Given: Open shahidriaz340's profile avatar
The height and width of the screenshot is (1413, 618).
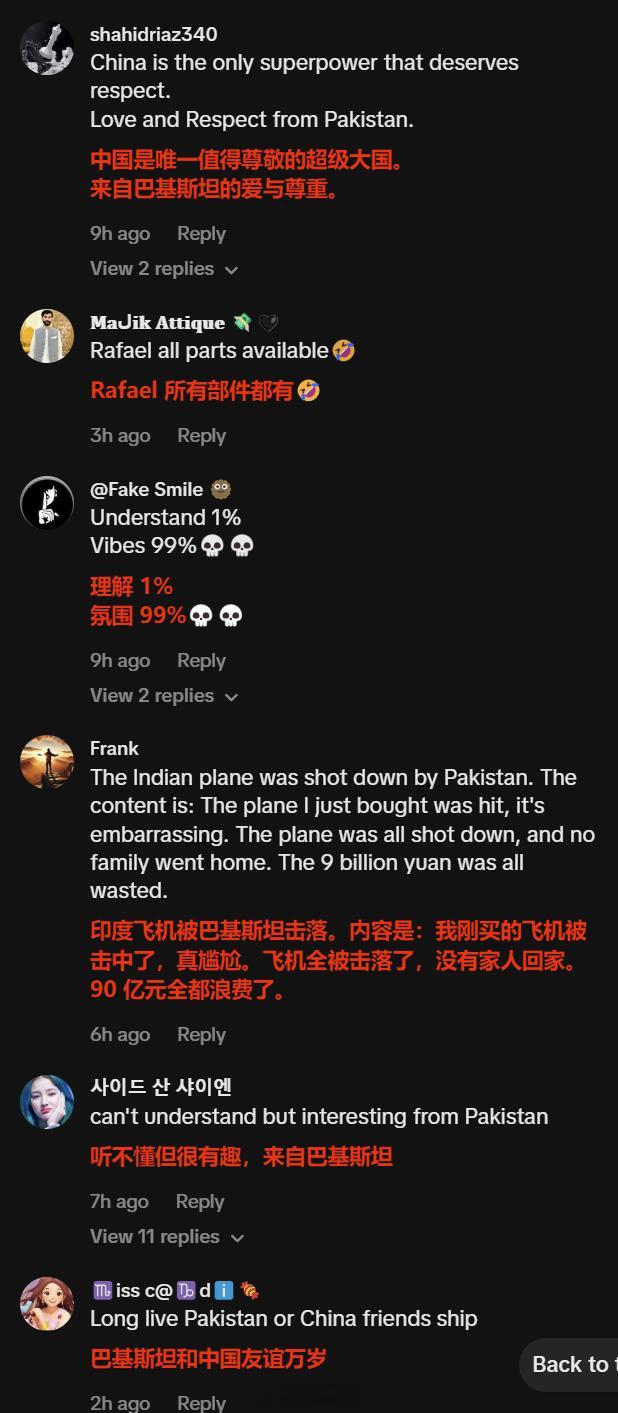Looking at the screenshot, I should tap(47, 47).
